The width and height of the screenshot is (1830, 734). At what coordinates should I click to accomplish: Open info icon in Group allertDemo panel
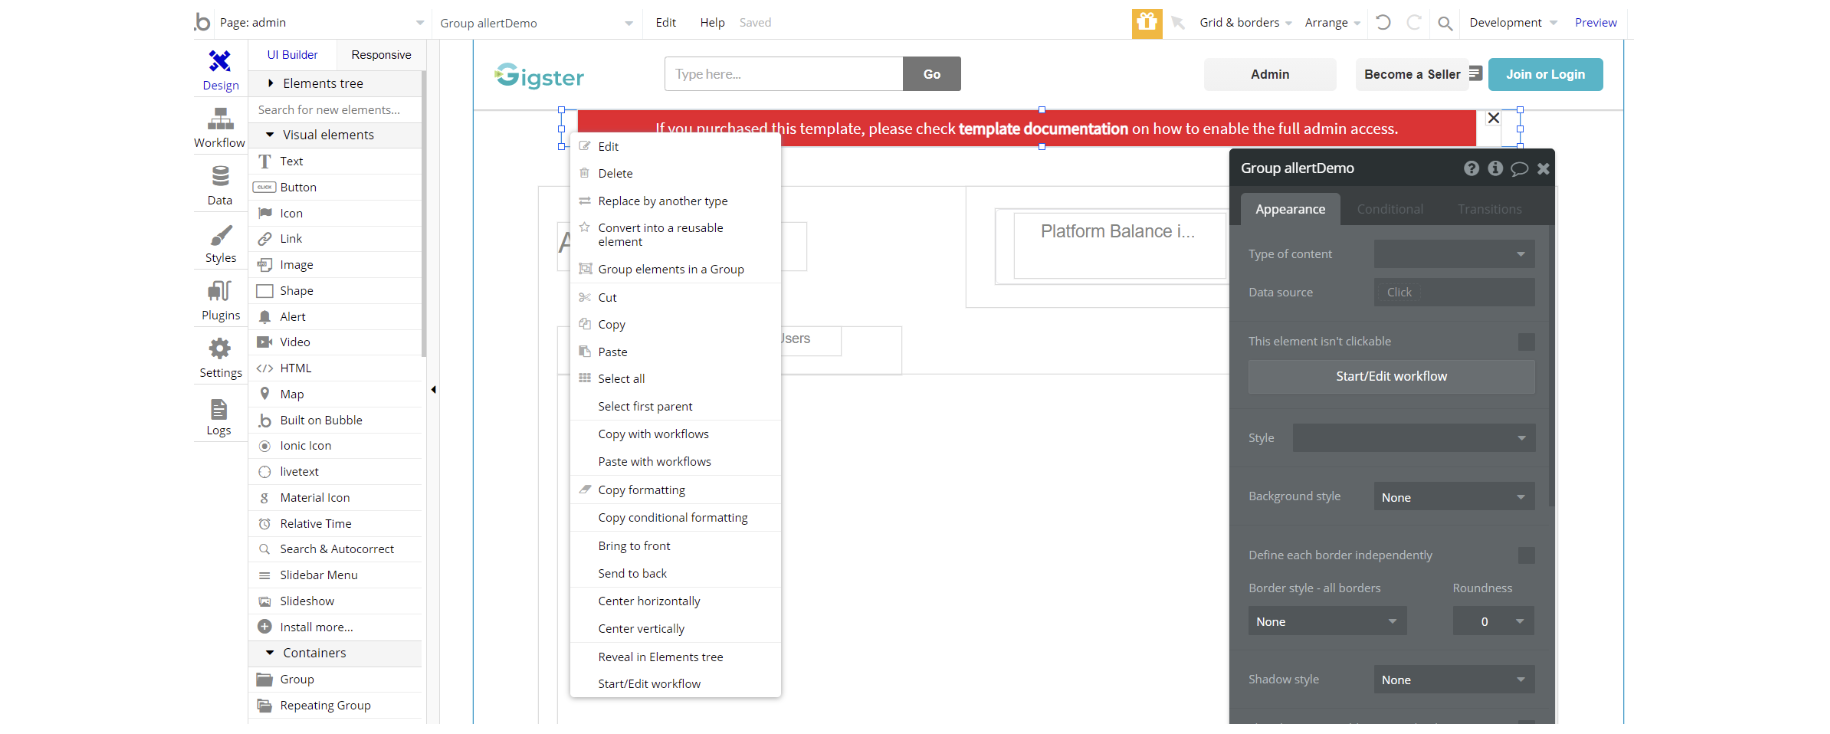(x=1495, y=168)
